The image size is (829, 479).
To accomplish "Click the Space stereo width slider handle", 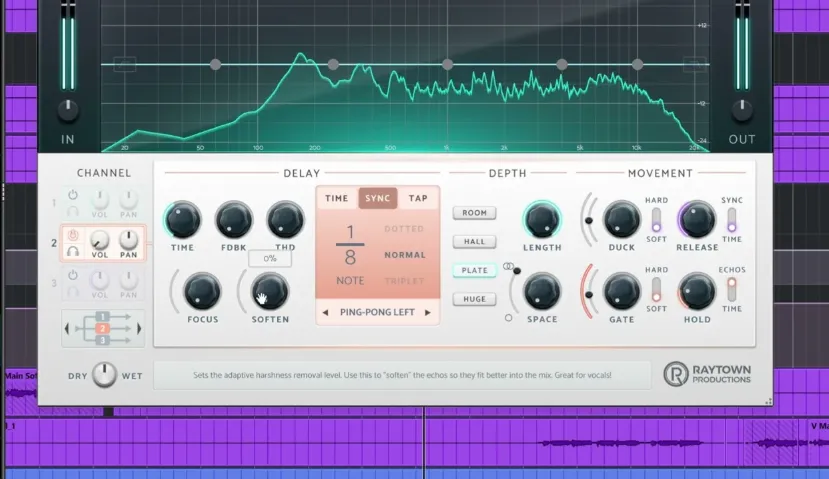I will click(517, 271).
